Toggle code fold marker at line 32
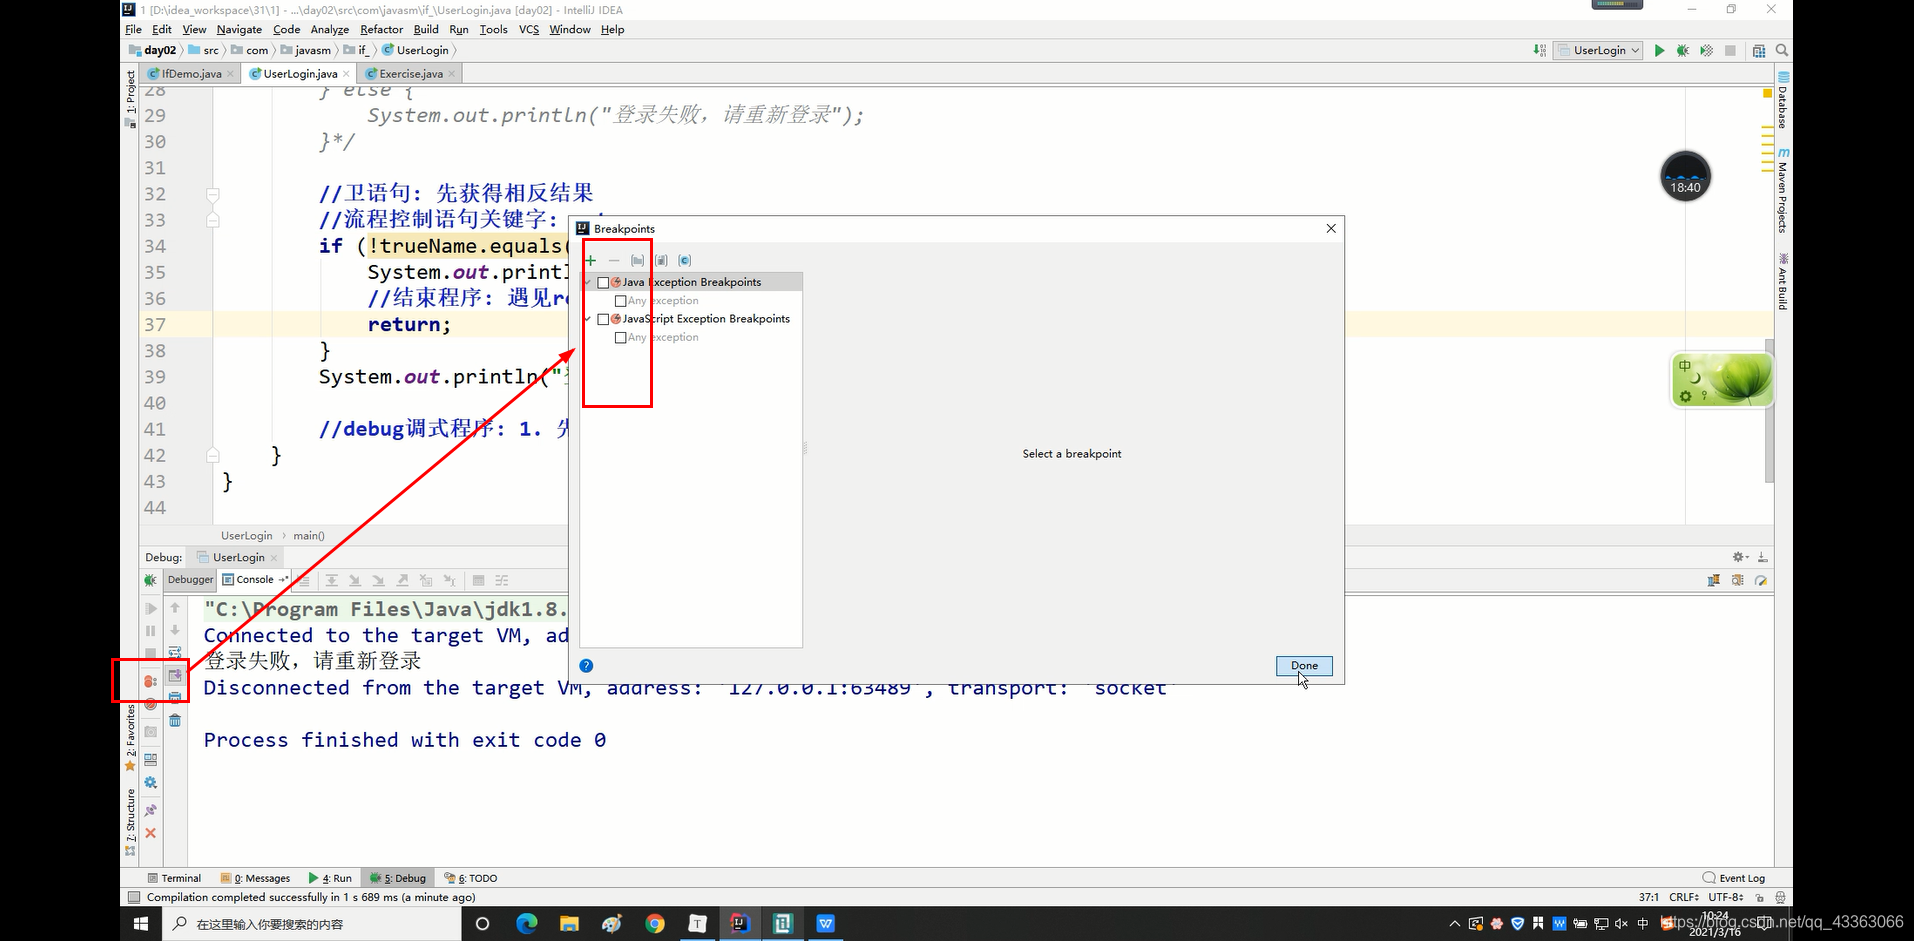Viewport: 1914px width, 941px height. 213,194
